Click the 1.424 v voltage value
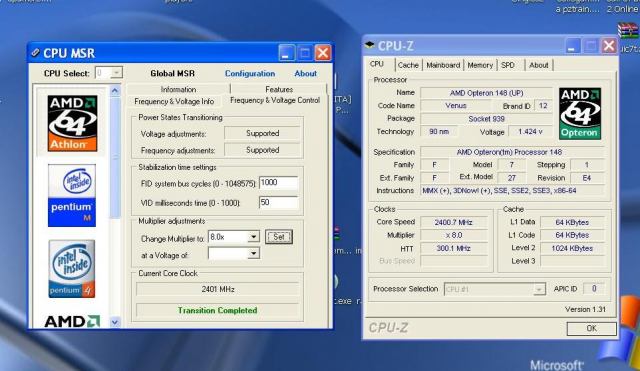640x371 pixels. [530, 131]
